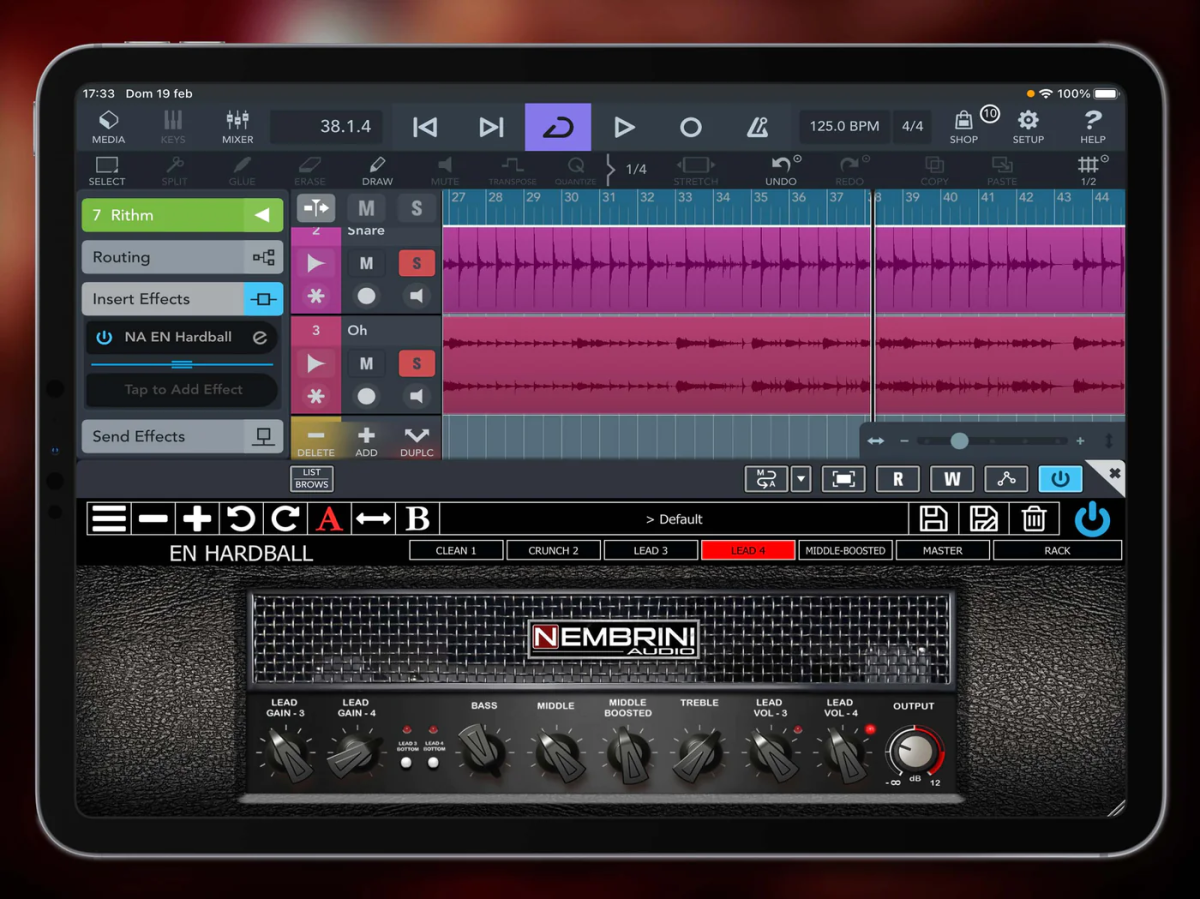Click the Paste tool
The image size is (1200, 899).
coord(1002,170)
